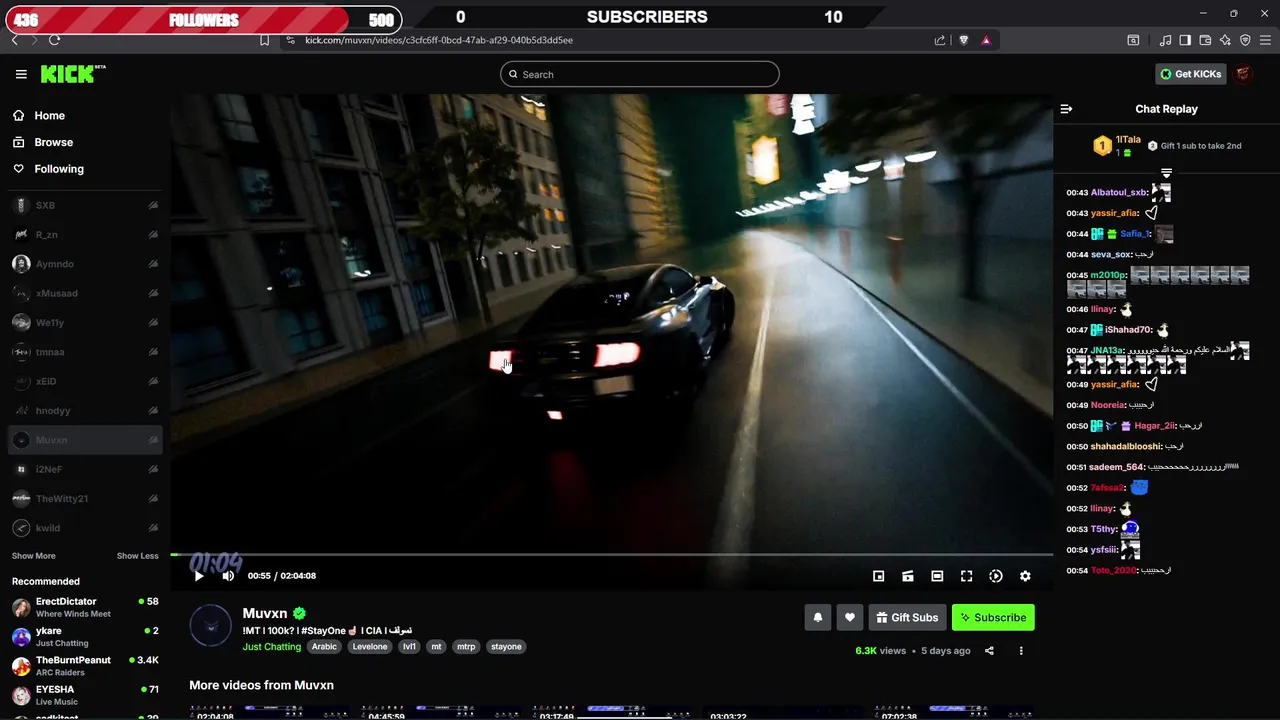Image resolution: width=1280 pixels, height=720 pixels.
Task: Click the Kick logo
Action: [x=73, y=74]
